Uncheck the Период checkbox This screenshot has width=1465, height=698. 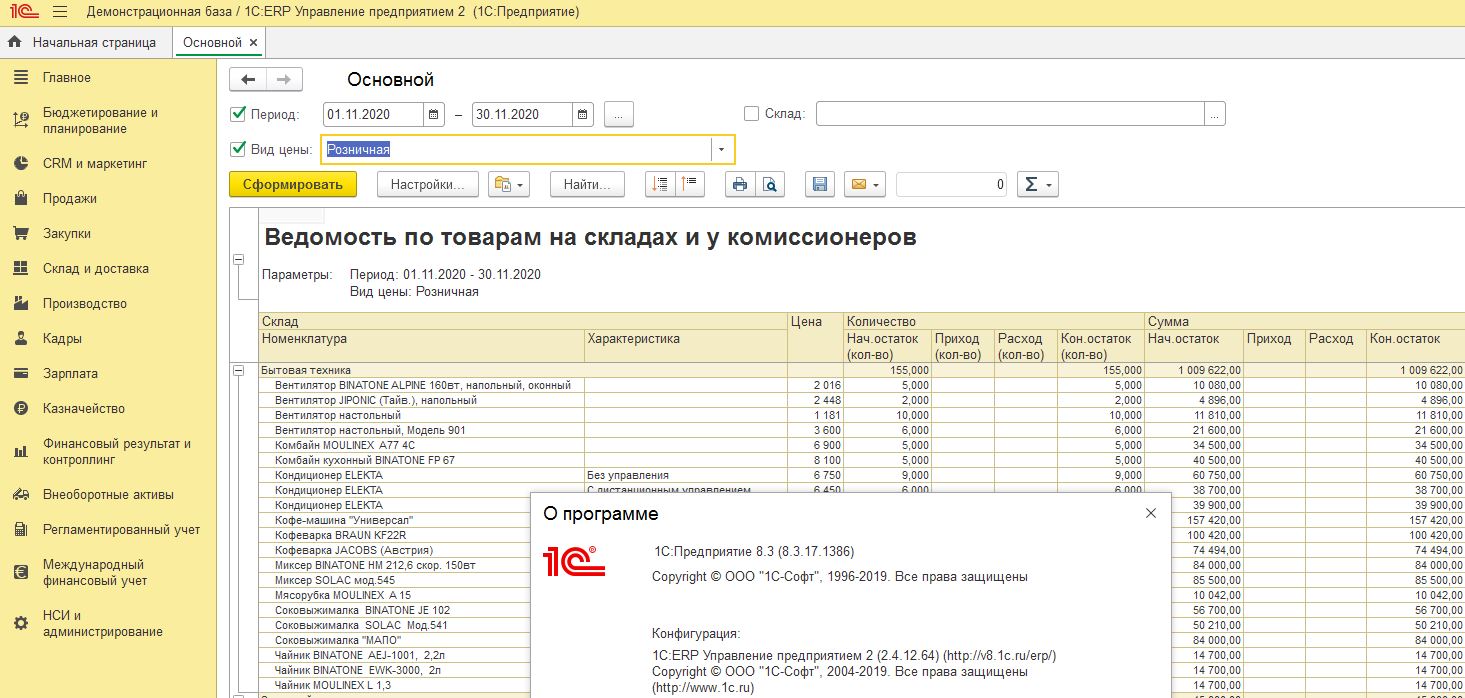click(x=238, y=114)
